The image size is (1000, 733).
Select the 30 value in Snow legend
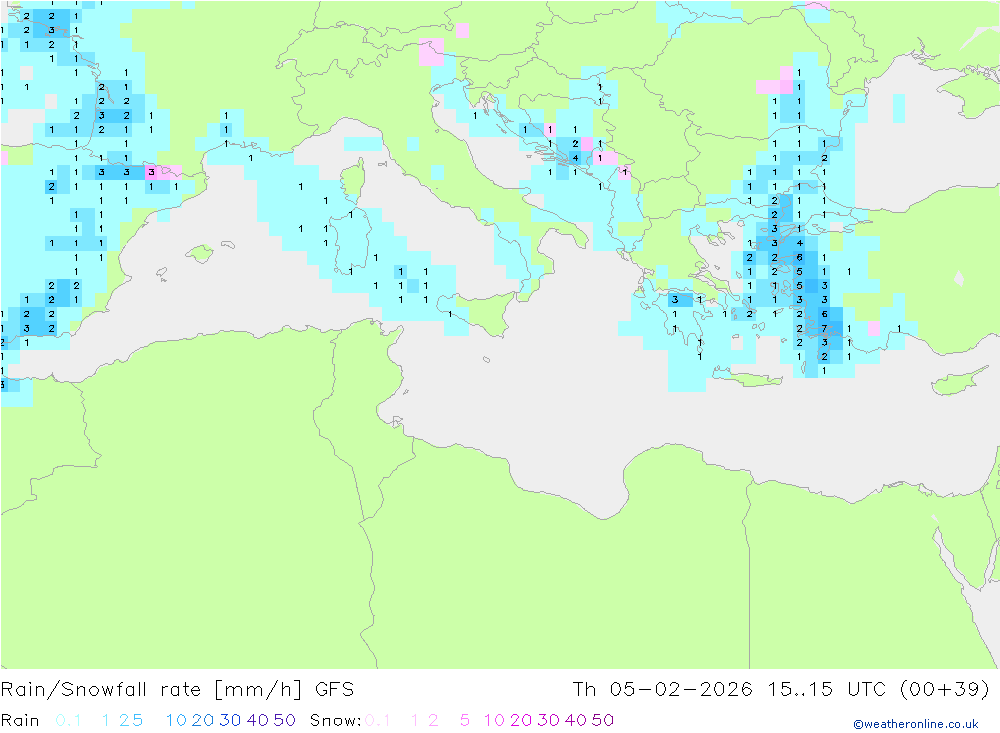click(x=548, y=720)
